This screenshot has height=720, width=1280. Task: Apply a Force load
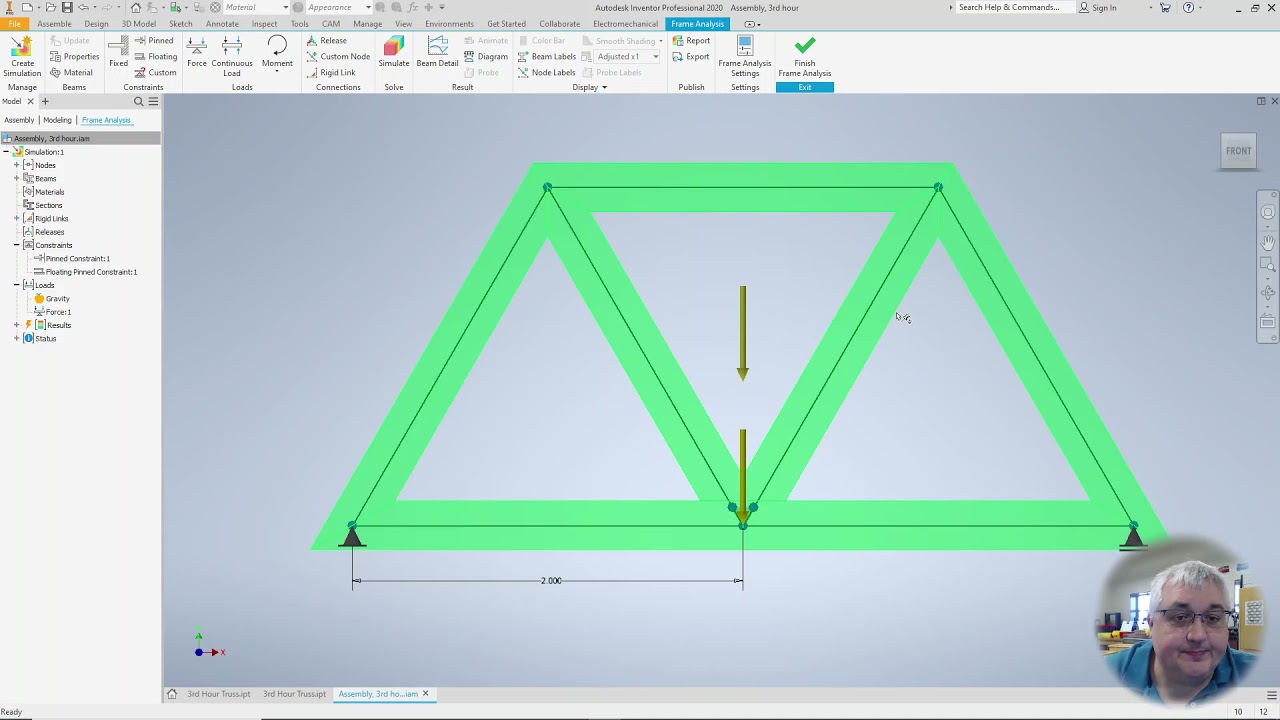coord(197,52)
